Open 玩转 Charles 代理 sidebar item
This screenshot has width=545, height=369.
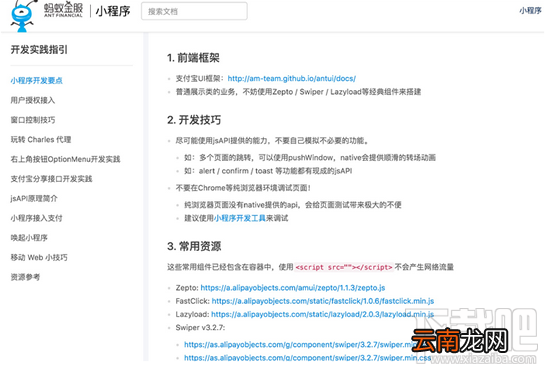coord(41,140)
